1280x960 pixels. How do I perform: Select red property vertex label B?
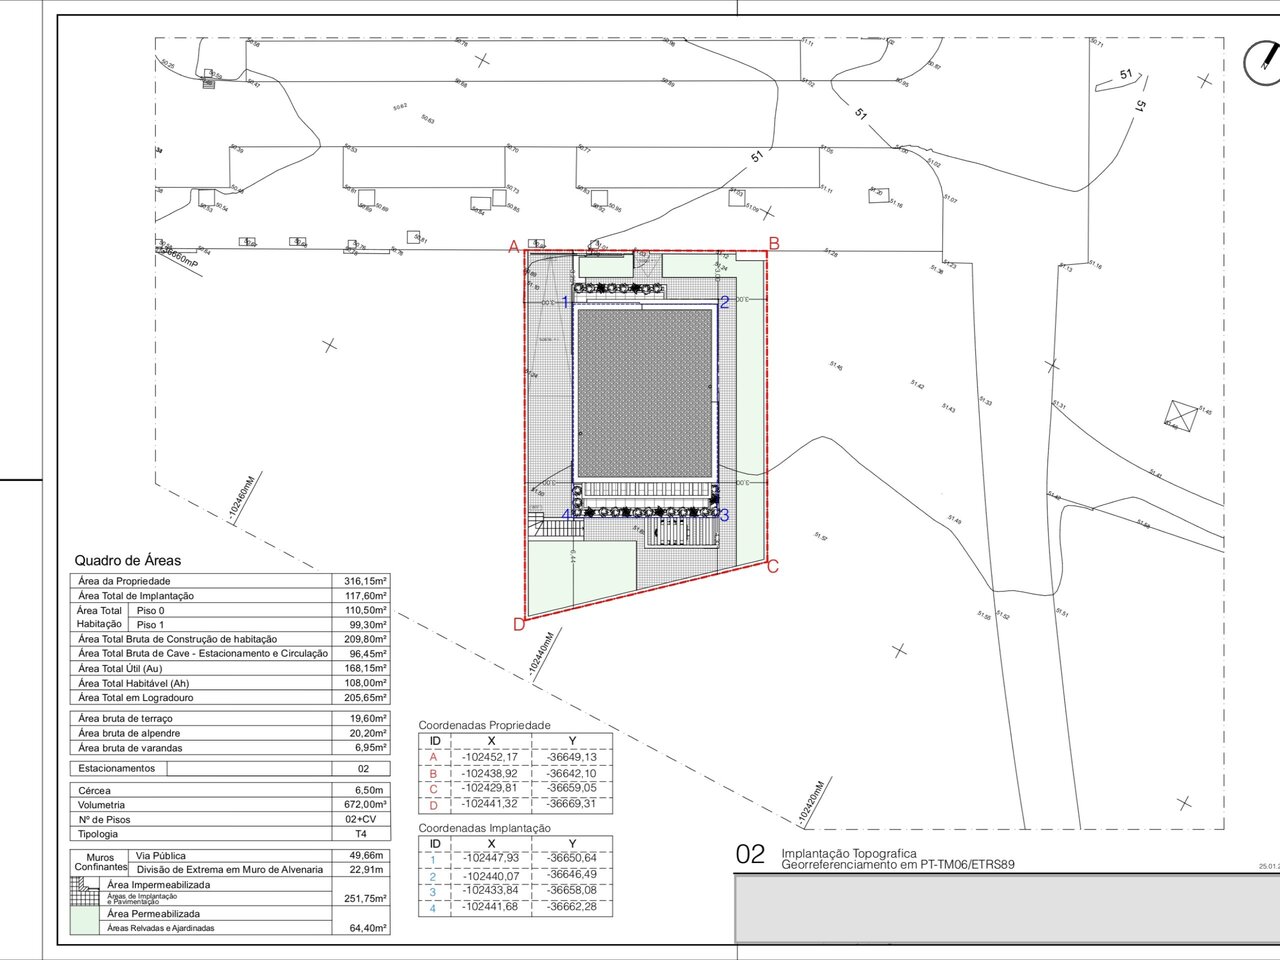pos(774,243)
